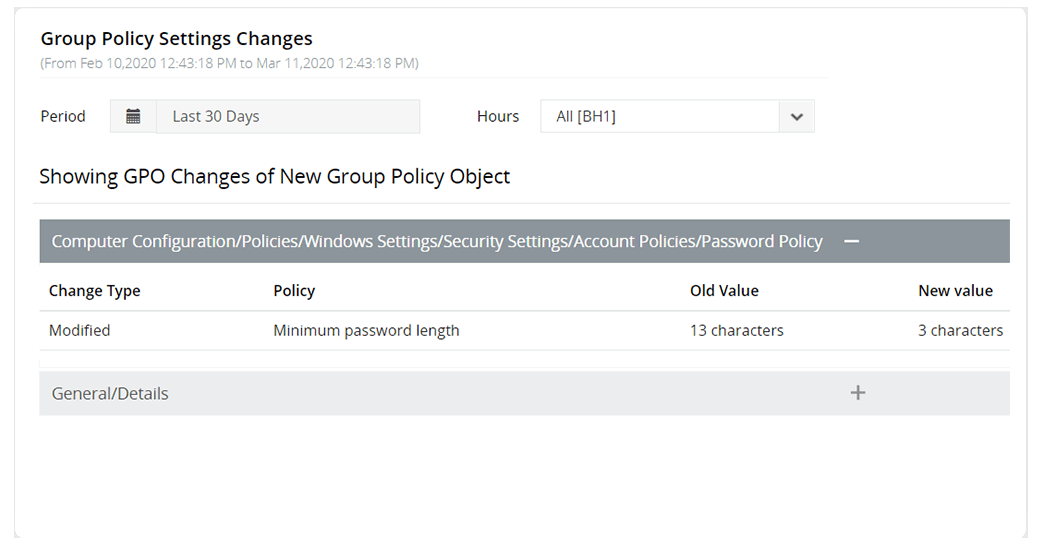Click the Change Type column header
This screenshot has width=1042, height=545.
pos(94,291)
